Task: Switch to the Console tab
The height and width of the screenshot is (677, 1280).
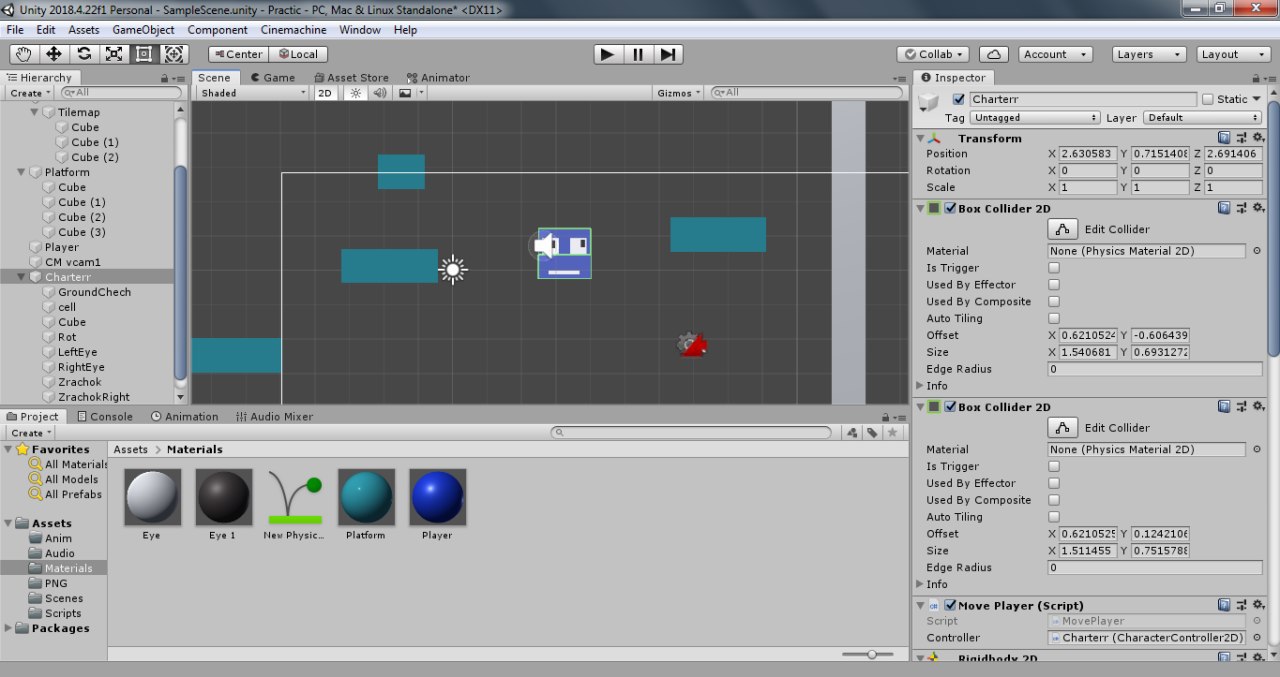Action: [104, 416]
